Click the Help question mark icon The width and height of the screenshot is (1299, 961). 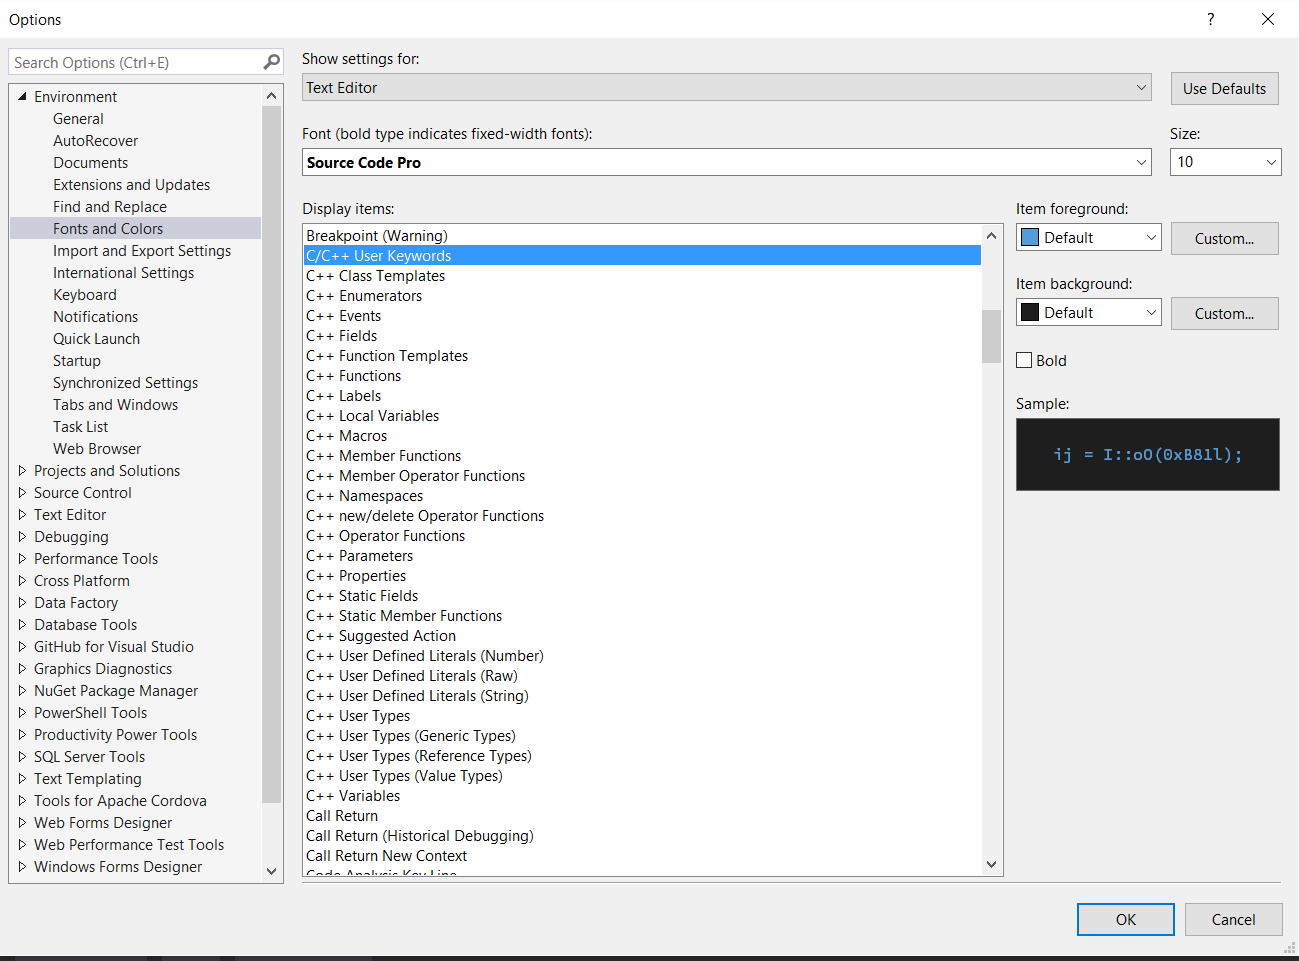[1210, 19]
